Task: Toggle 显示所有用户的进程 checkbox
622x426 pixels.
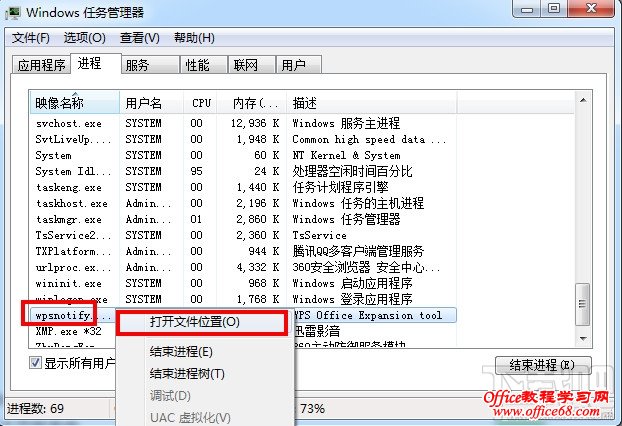Action: point(35,364)
